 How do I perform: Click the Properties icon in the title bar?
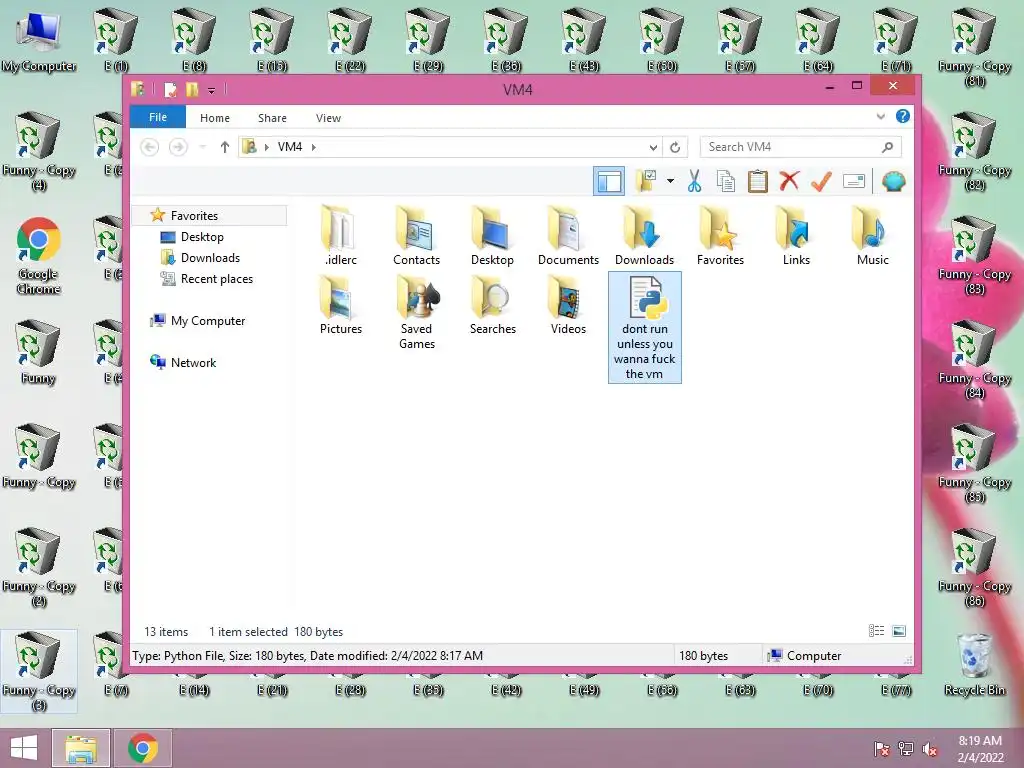(170, 89)
